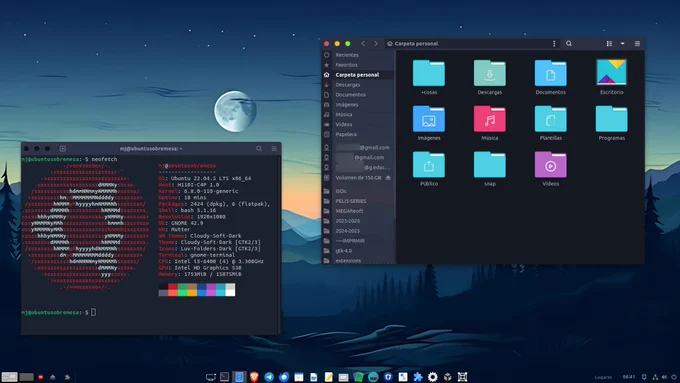Go forward in the file manager
This screenshot has height=383, width=680.
click(x=376, y=43)
